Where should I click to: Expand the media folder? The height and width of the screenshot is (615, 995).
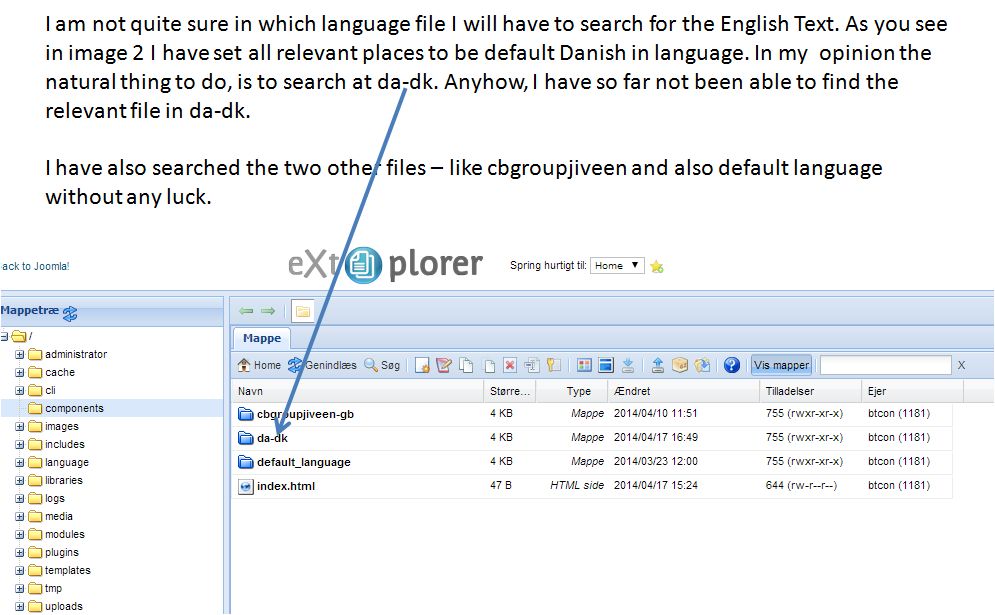click(20, 517)
